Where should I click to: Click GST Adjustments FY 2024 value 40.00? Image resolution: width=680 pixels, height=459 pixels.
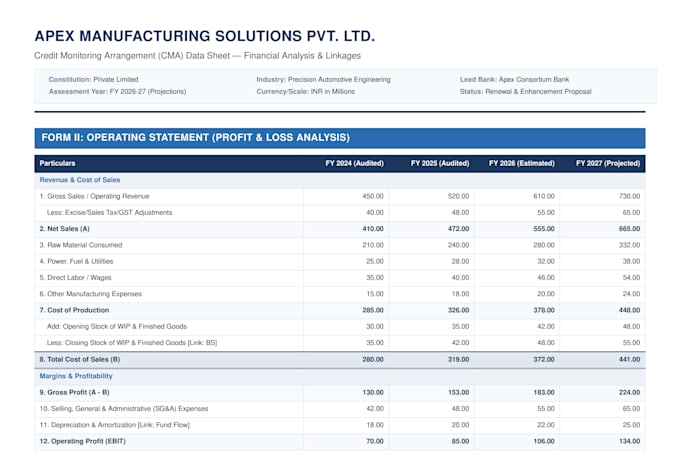click(x=375, y=212)
